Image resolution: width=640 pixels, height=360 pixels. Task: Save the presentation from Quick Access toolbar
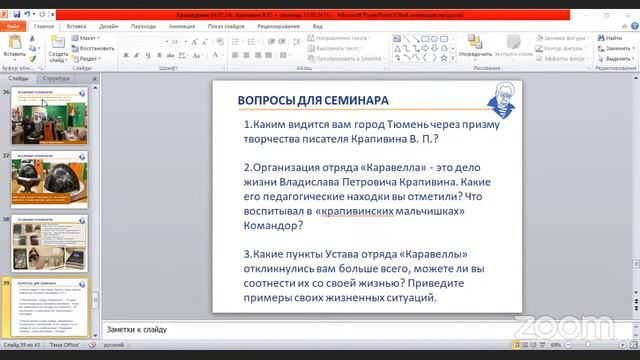coord(16,14)
